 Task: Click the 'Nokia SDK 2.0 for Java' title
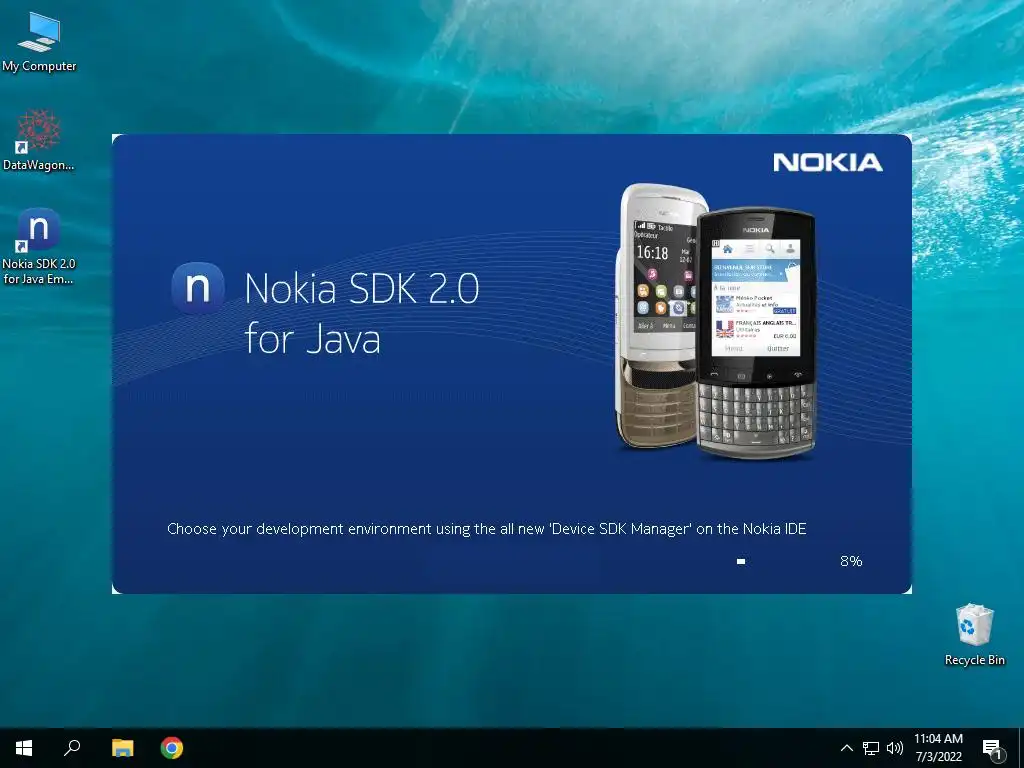point(362,313)
